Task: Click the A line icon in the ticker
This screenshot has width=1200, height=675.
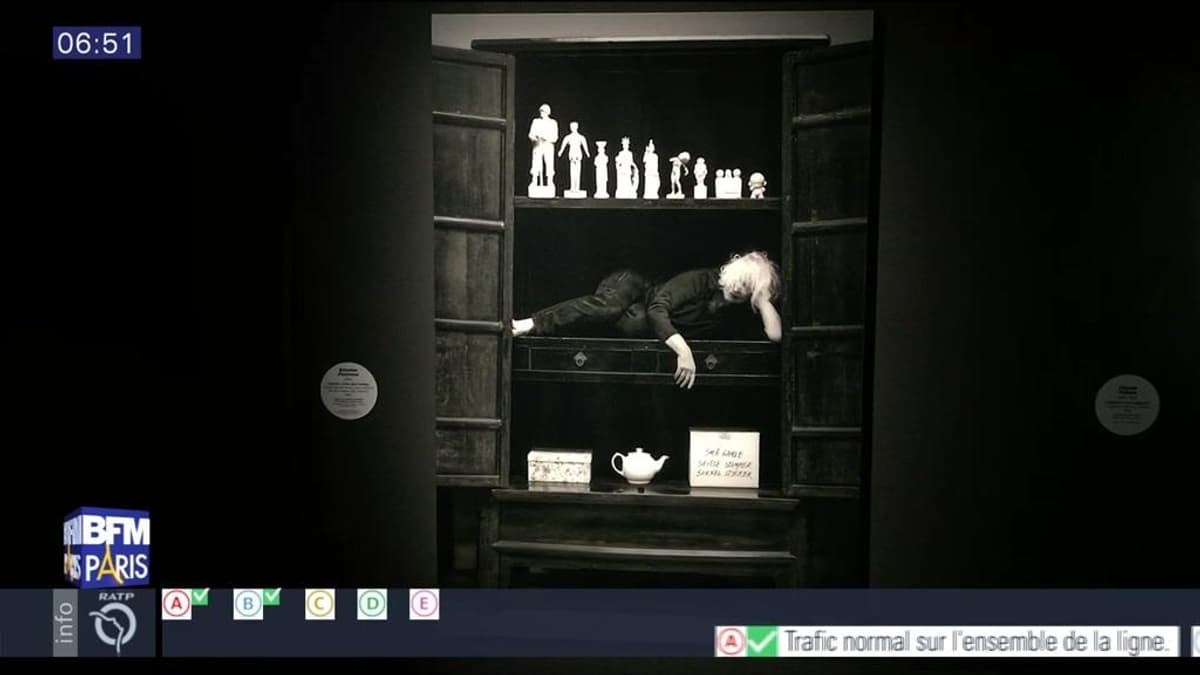Action: click(731, 641)
